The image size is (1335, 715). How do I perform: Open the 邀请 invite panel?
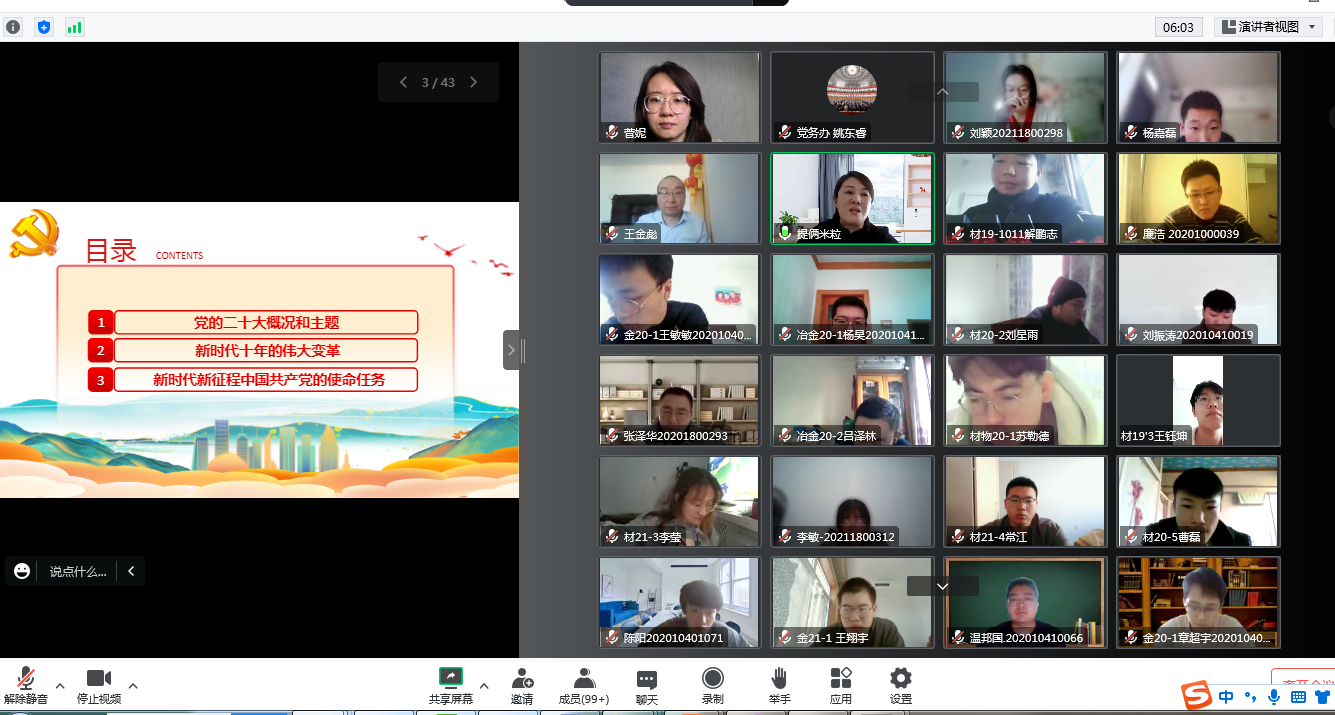(521, 685)
